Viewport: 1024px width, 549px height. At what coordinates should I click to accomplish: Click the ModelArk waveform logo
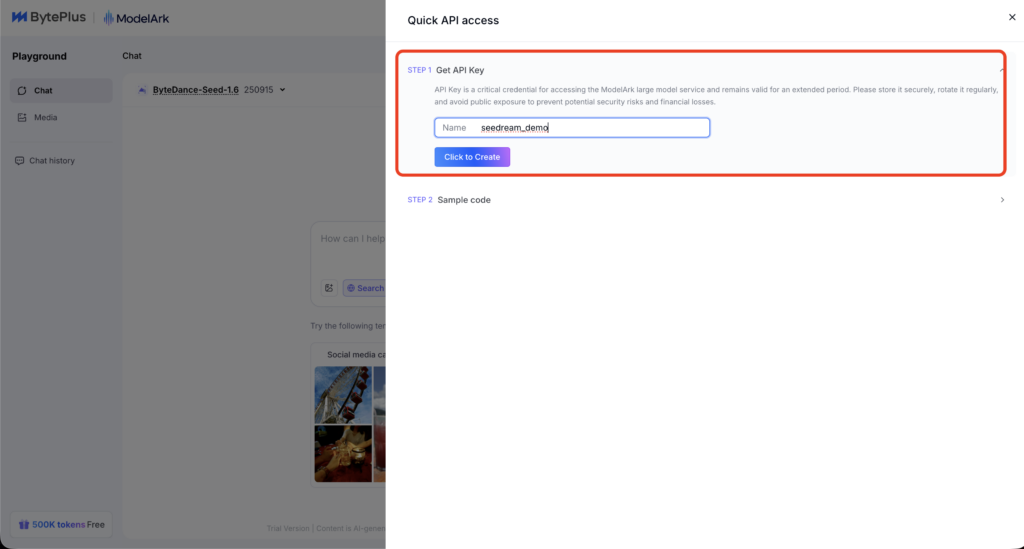[108, 18]
